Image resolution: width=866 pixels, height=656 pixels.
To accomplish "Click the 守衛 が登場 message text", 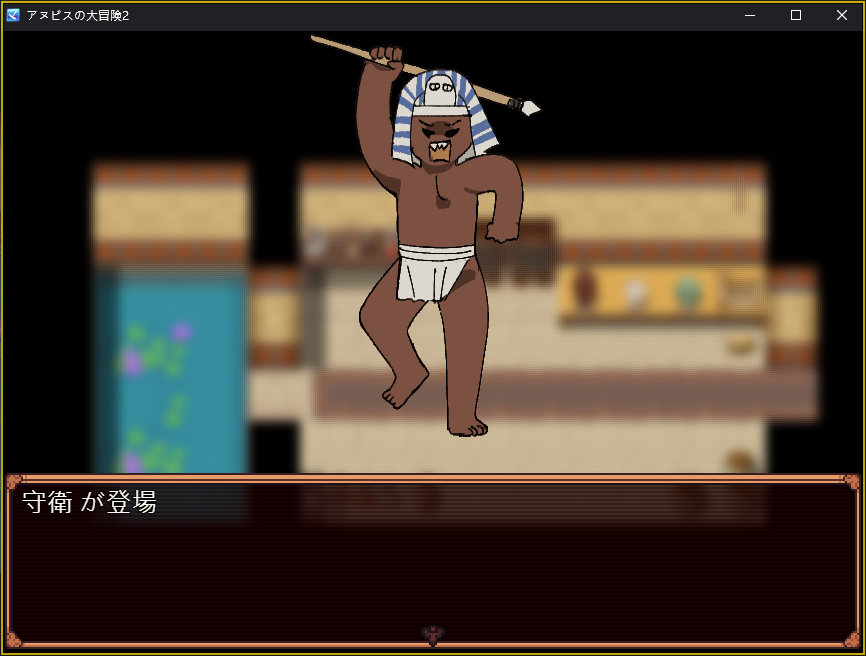I will coord(89,502).
